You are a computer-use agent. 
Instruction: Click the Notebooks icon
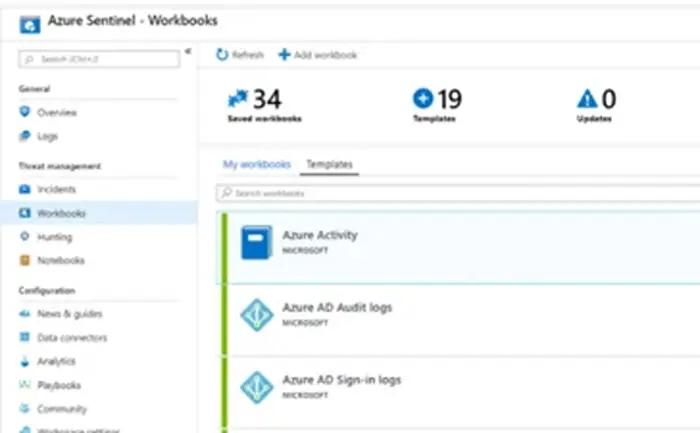[25, 260]
